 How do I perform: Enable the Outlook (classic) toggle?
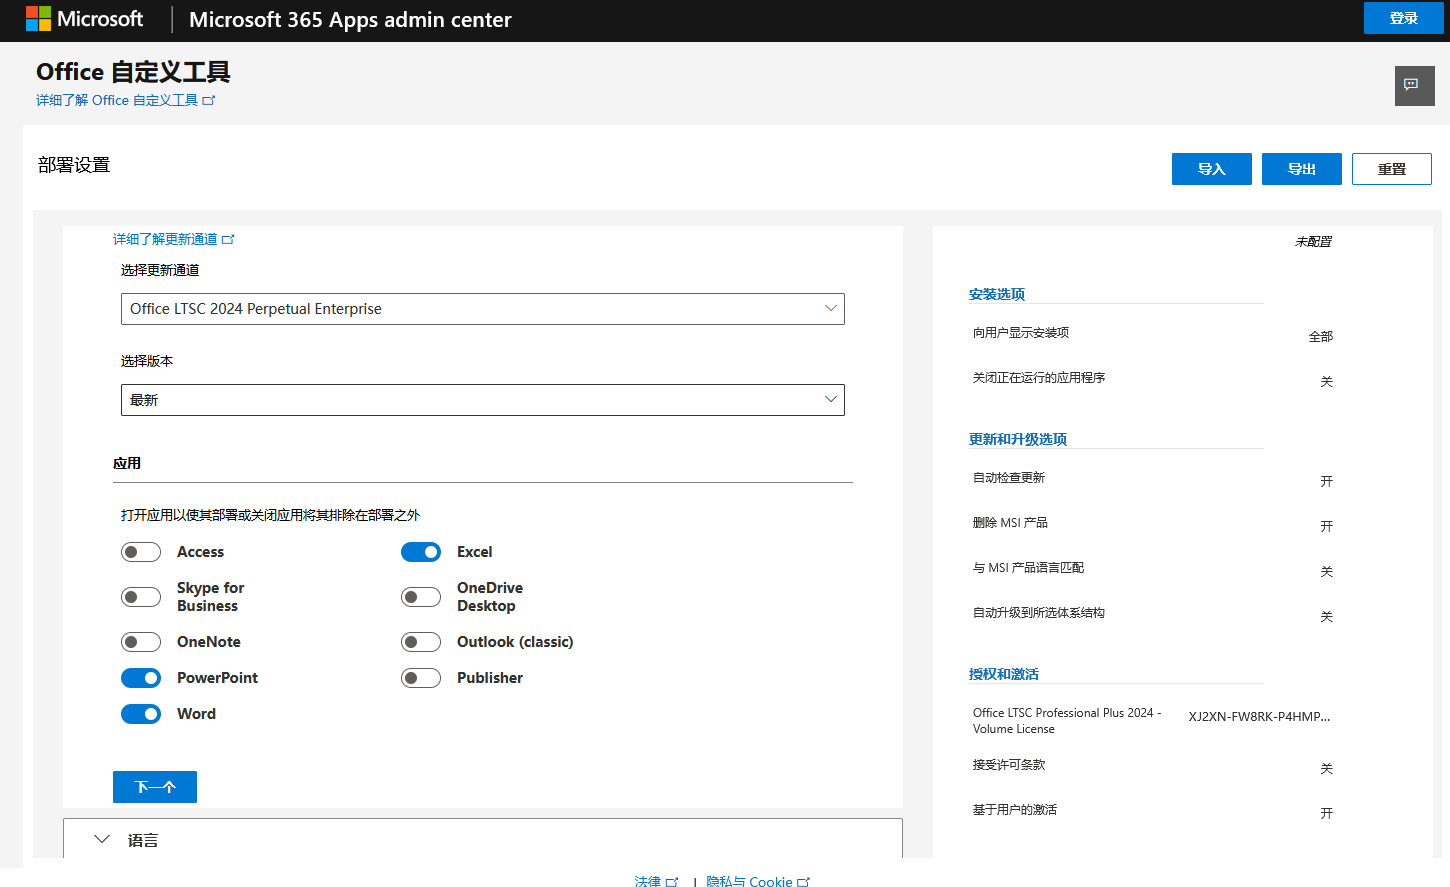pos(421,642)
